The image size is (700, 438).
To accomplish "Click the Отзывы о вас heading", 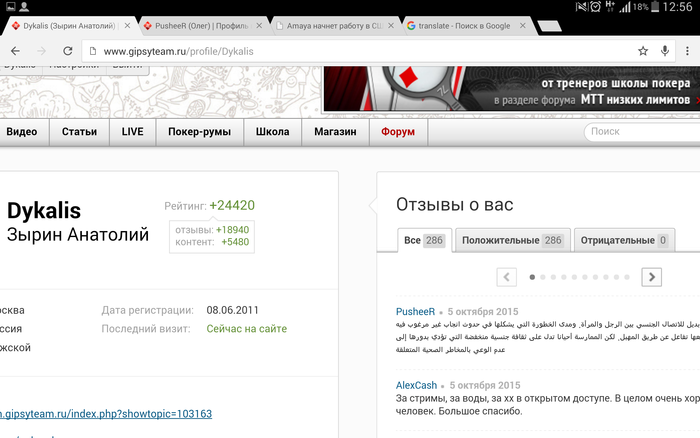I will coord(454,204).
